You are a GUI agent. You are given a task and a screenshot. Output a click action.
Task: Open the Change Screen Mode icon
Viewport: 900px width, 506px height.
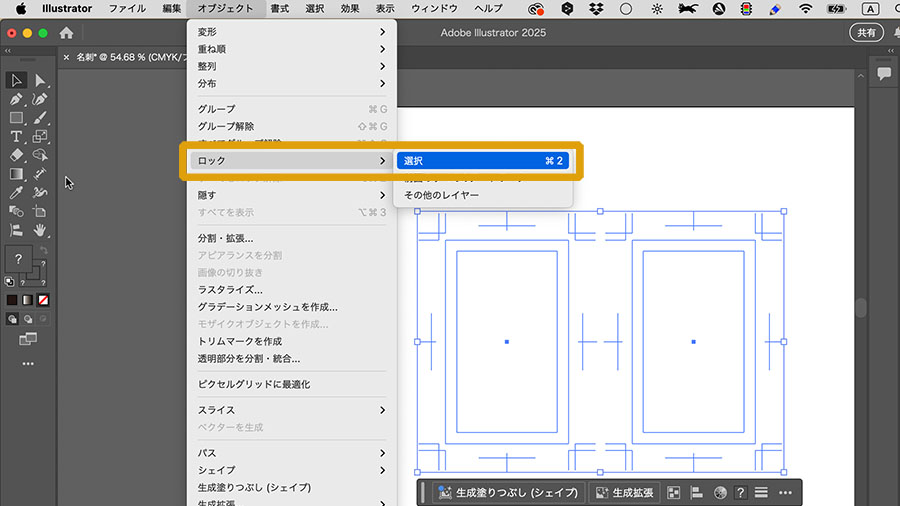[x=28, y=339]
